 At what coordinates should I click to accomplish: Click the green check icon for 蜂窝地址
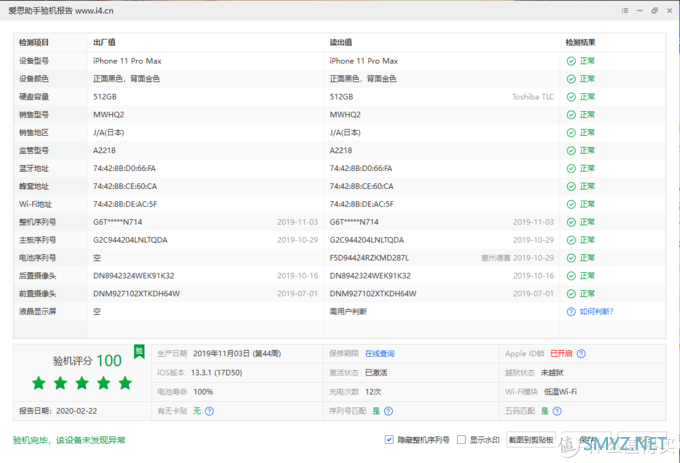click(571, 186)
